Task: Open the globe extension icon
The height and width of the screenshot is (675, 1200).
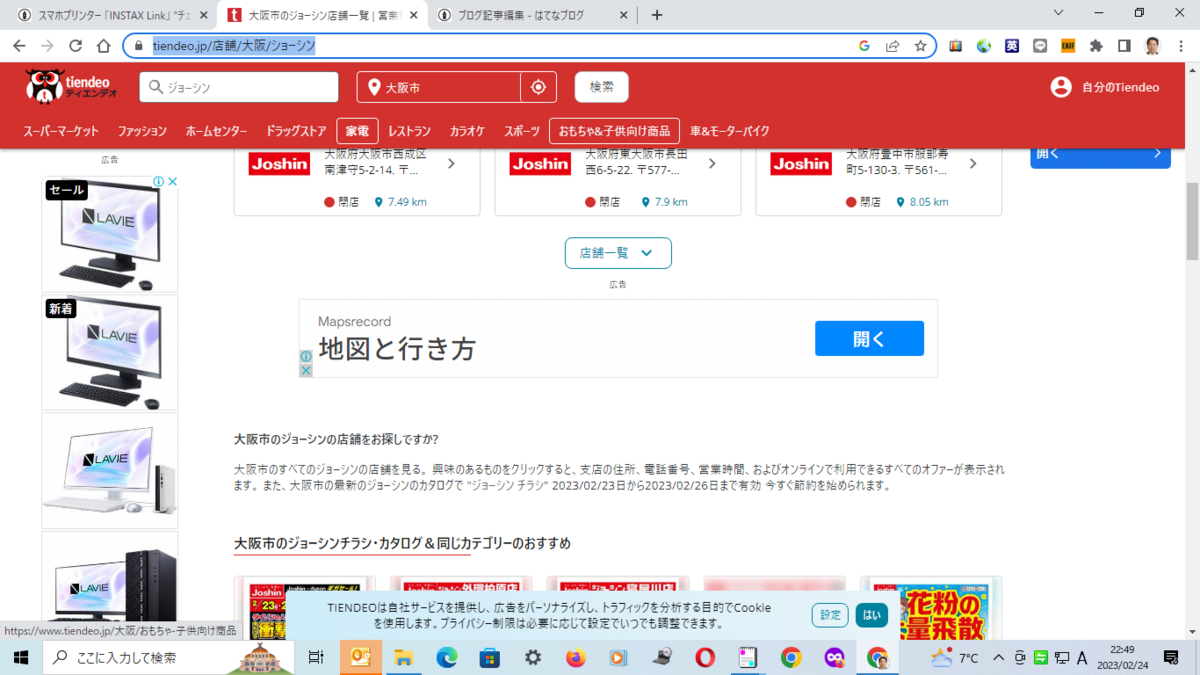Action: [984, 46]
